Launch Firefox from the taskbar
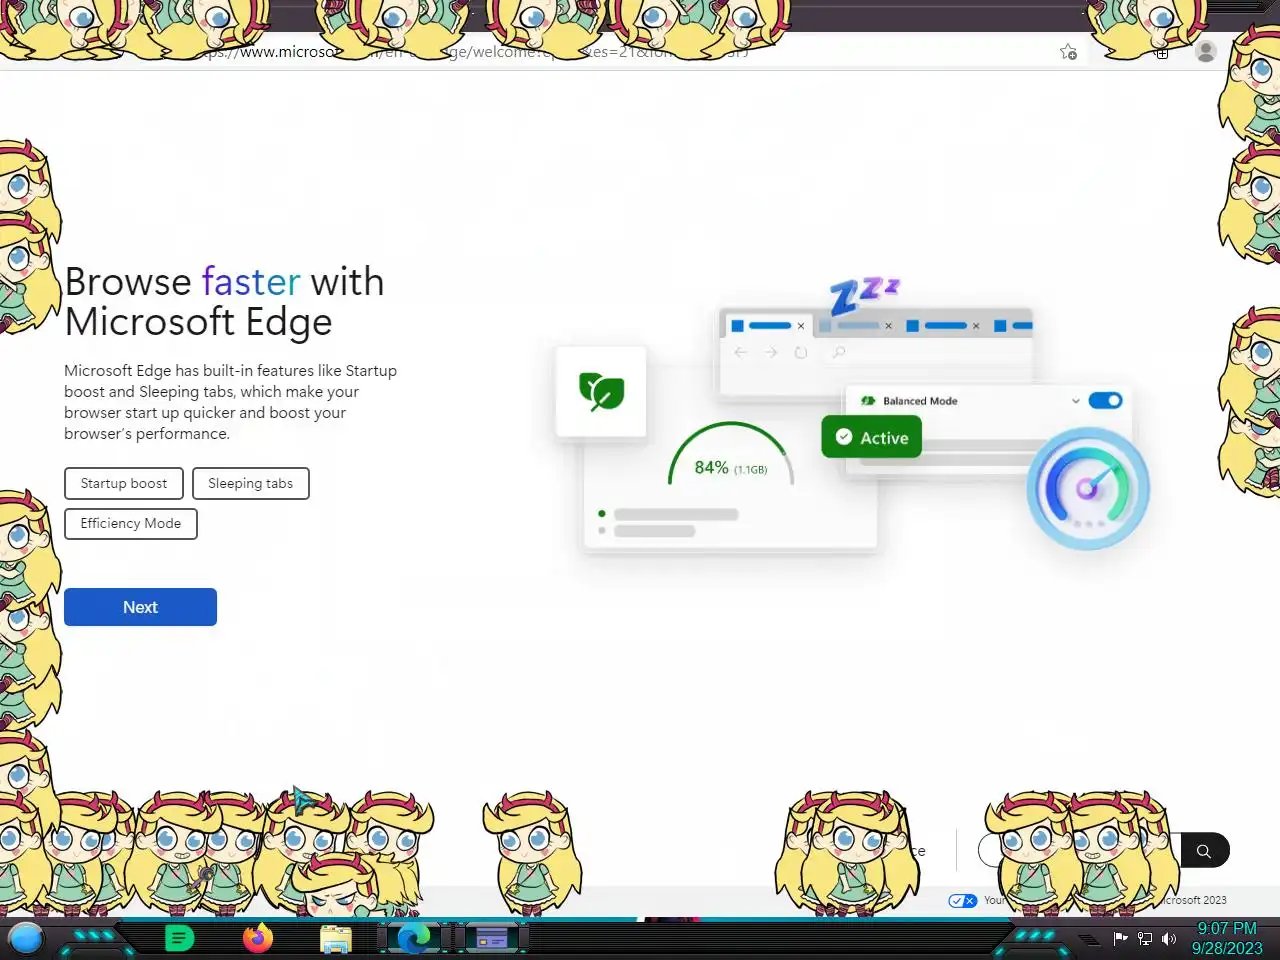The width and height of the screenshot is (1280, 960). coord(258,938)
